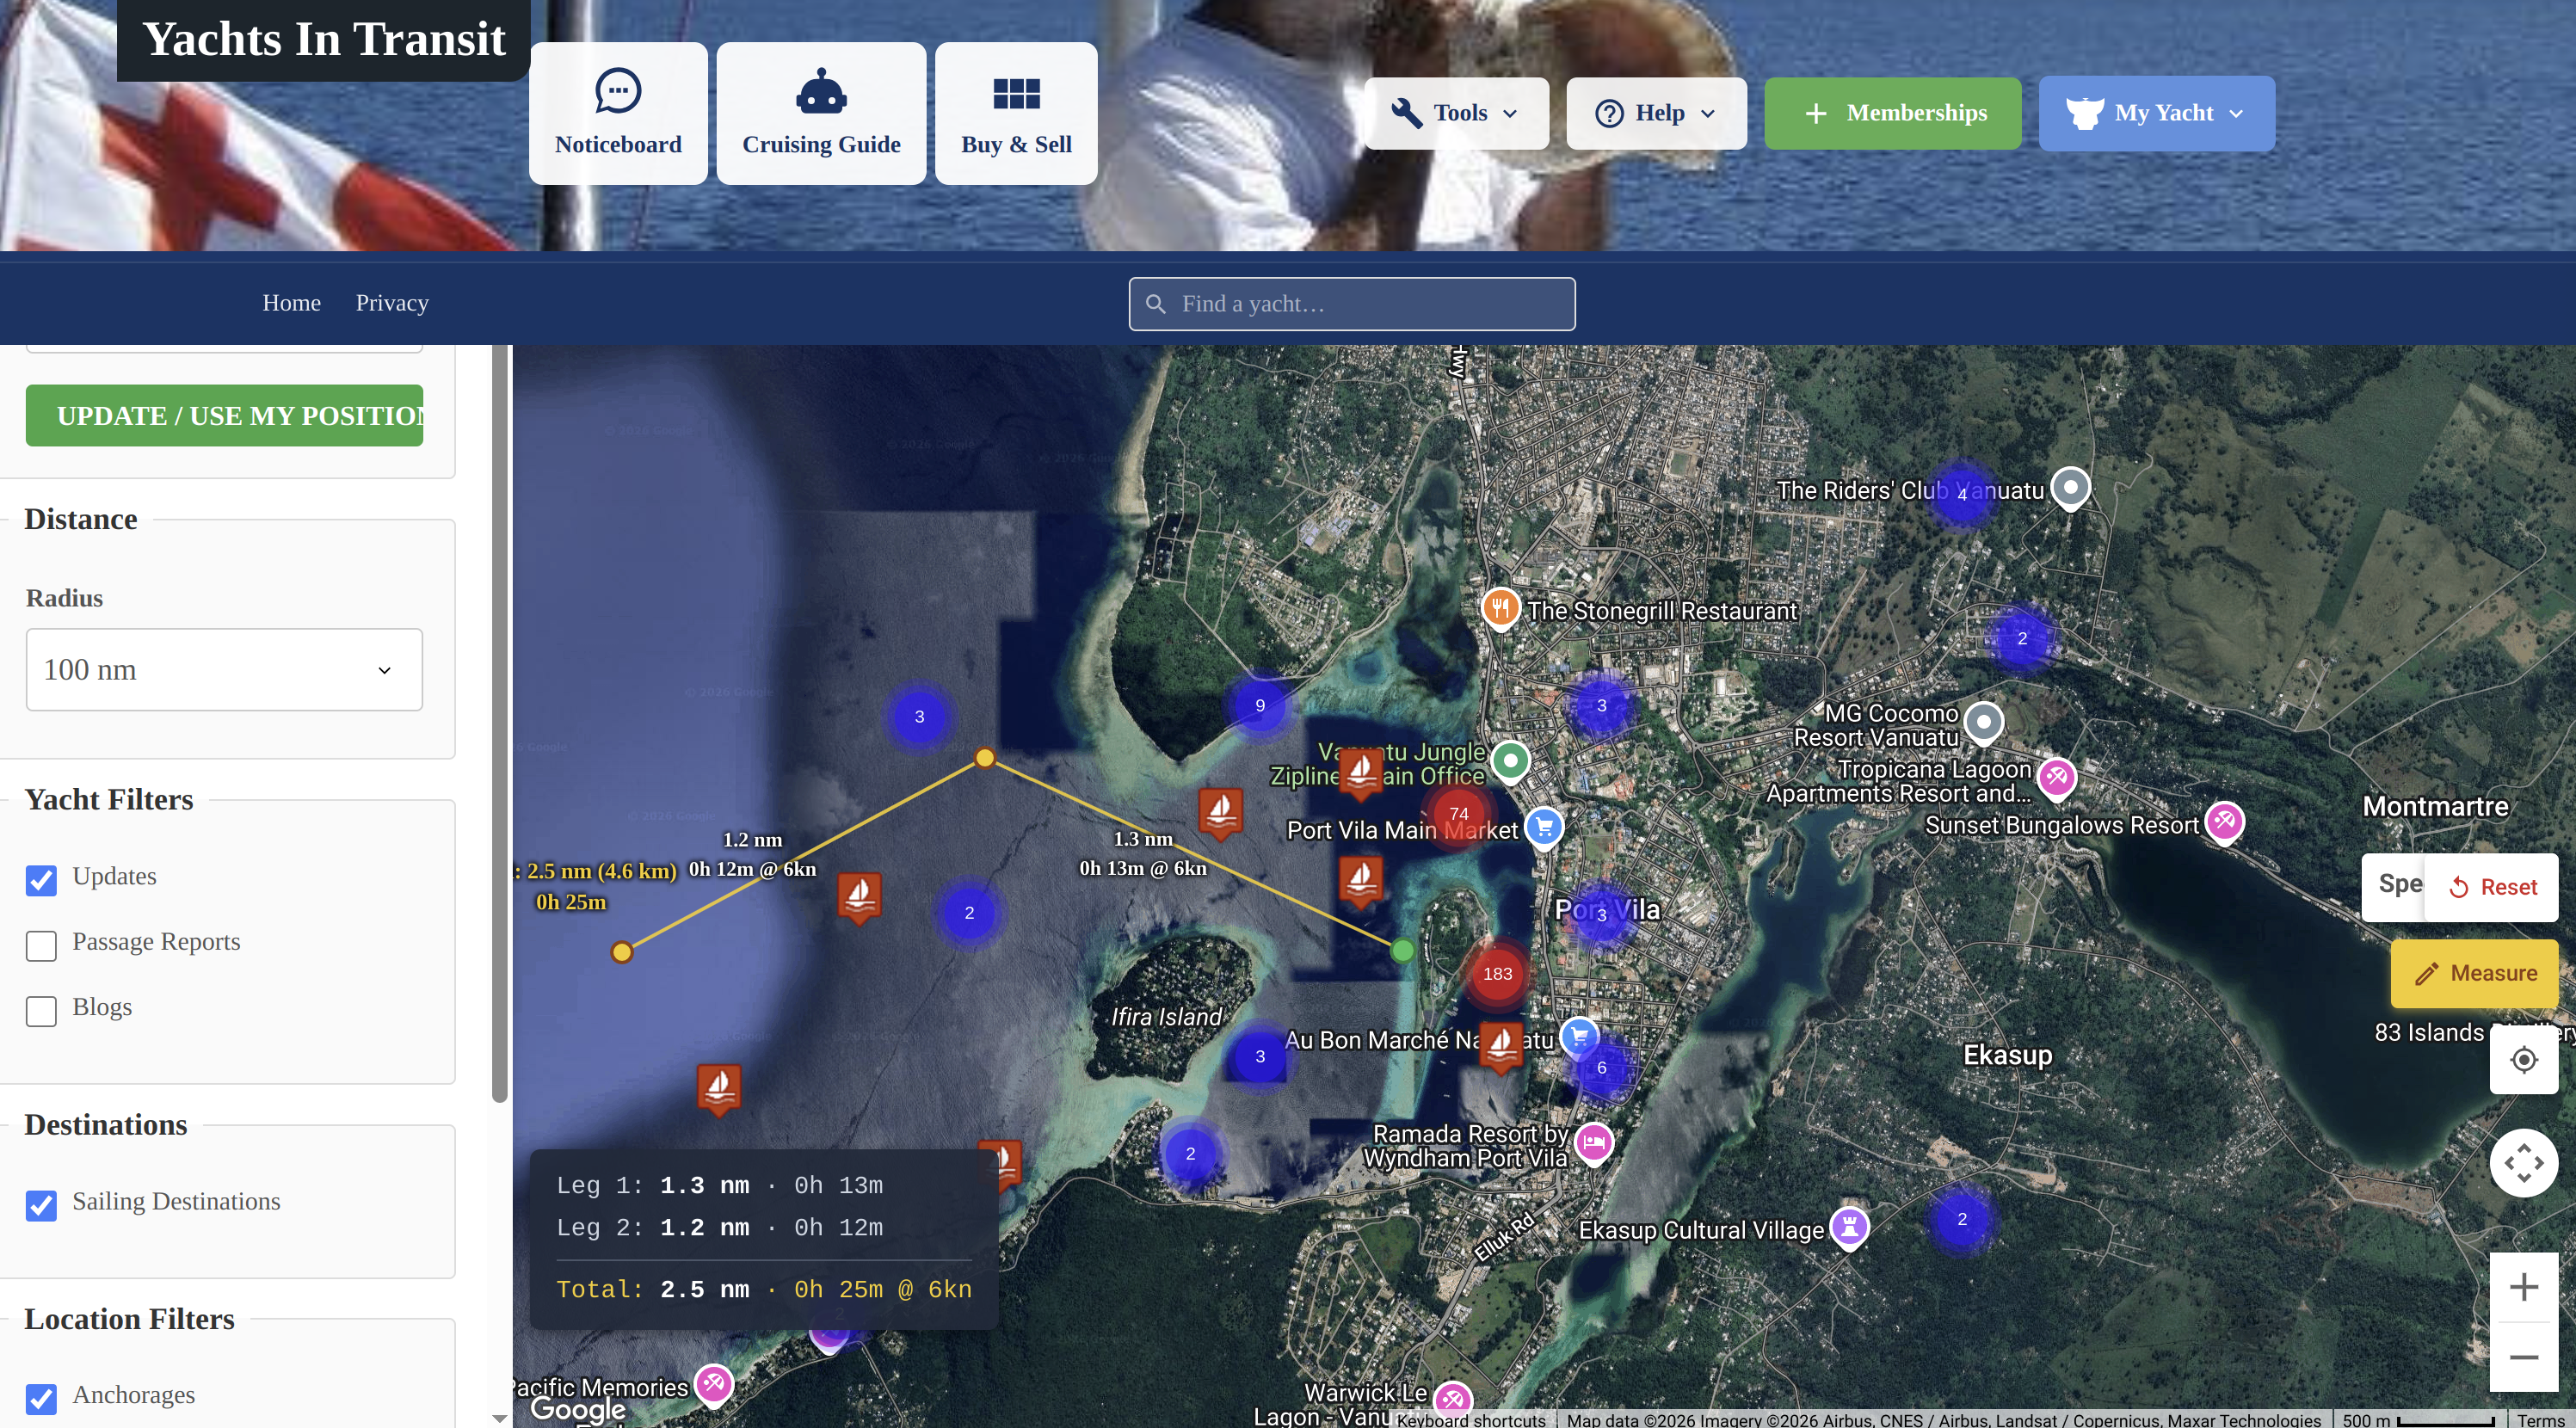Click the map zoom-in plus control

pyautogui.click(x=2524, y=1287)
